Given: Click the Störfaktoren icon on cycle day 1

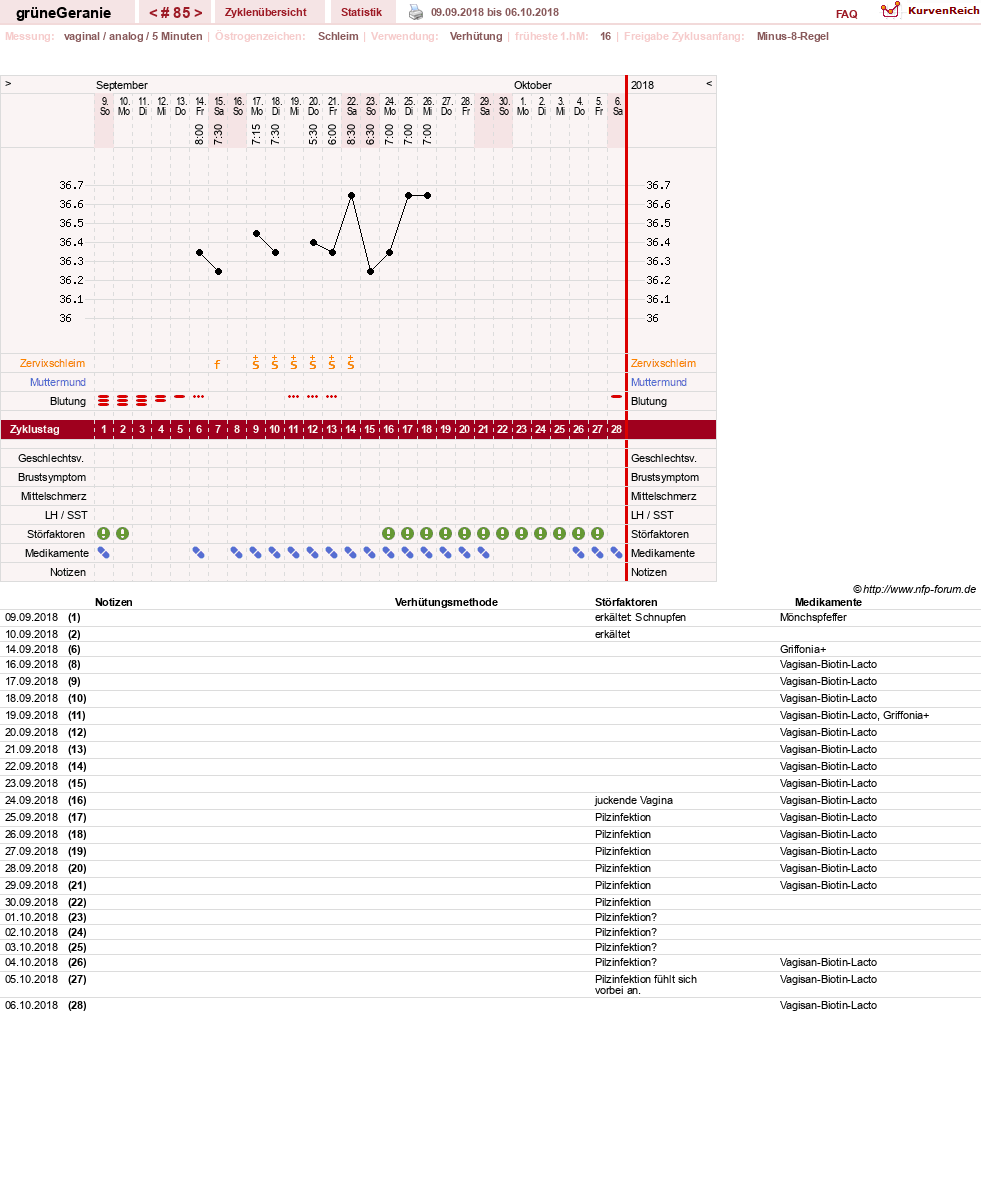Looking at the screenshot, I should 104,533.
